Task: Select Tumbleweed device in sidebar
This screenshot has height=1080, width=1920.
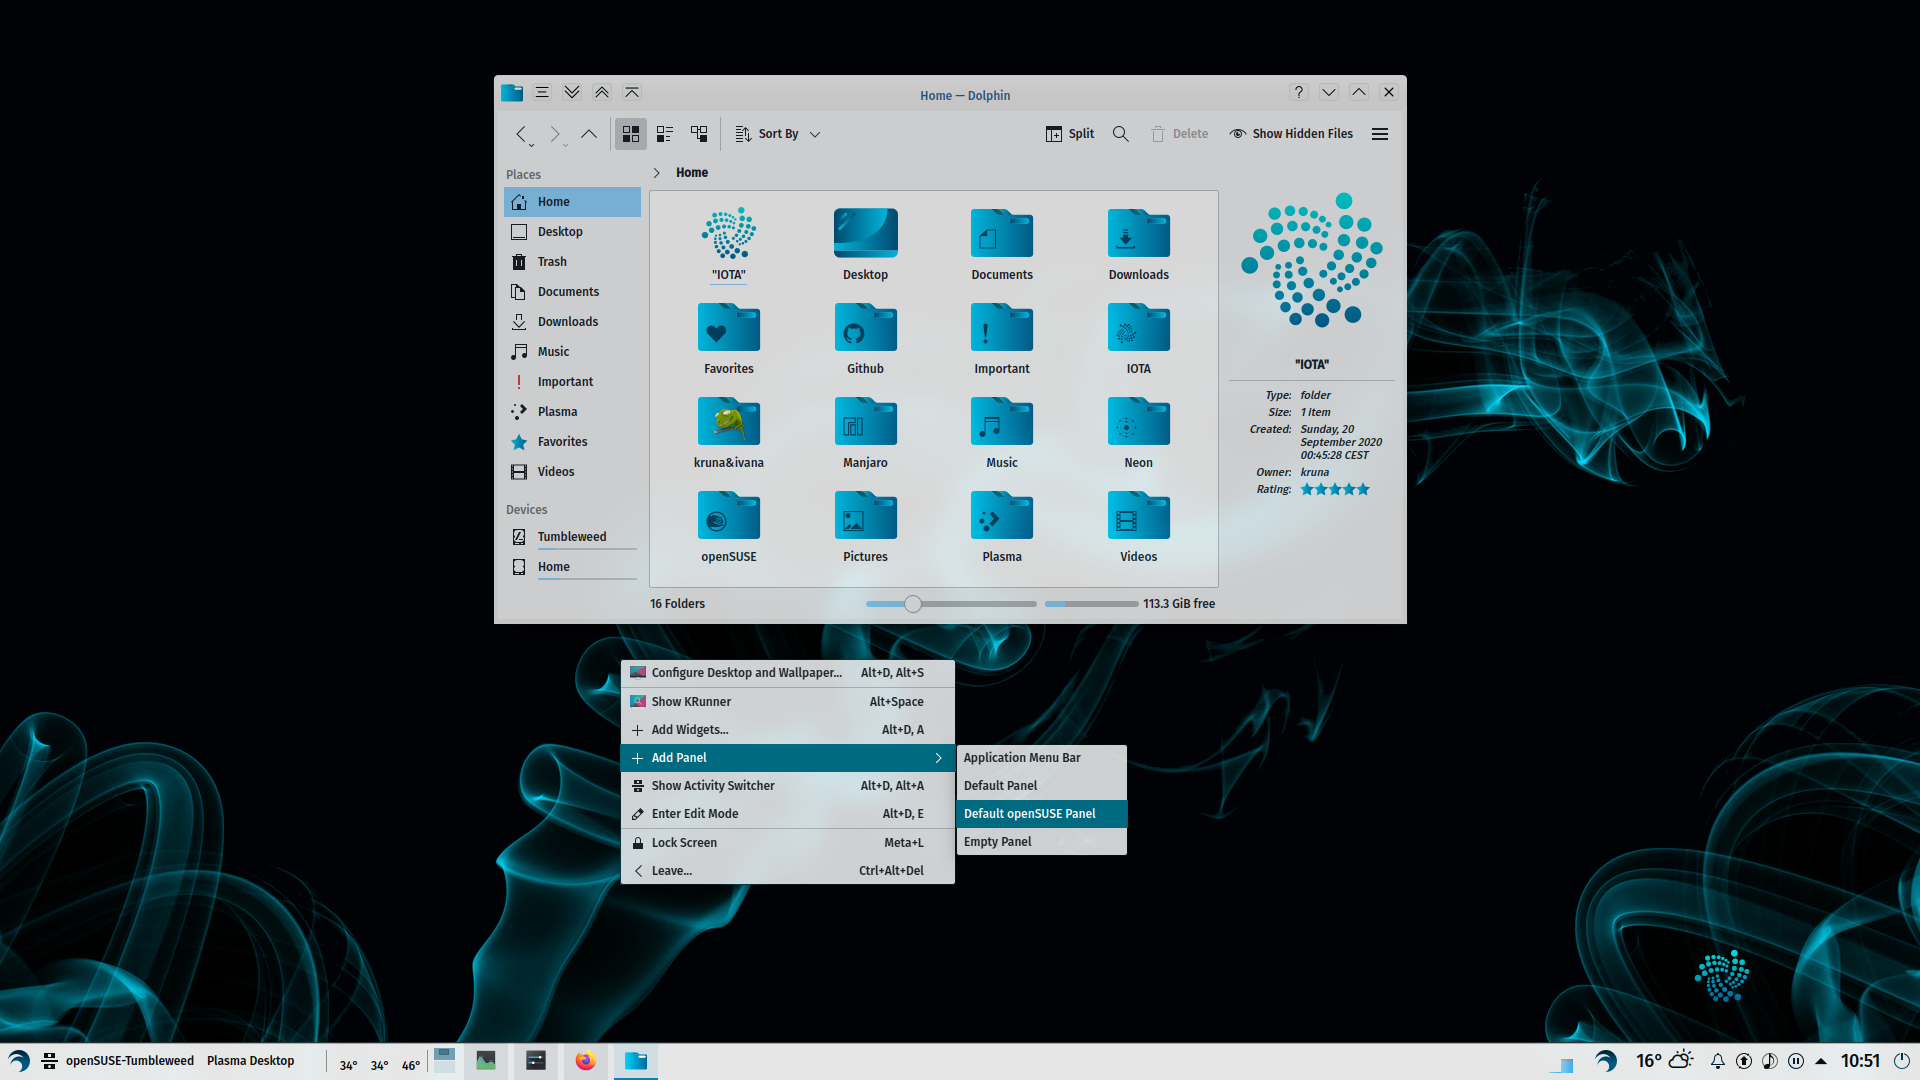Action: [572, 537]
